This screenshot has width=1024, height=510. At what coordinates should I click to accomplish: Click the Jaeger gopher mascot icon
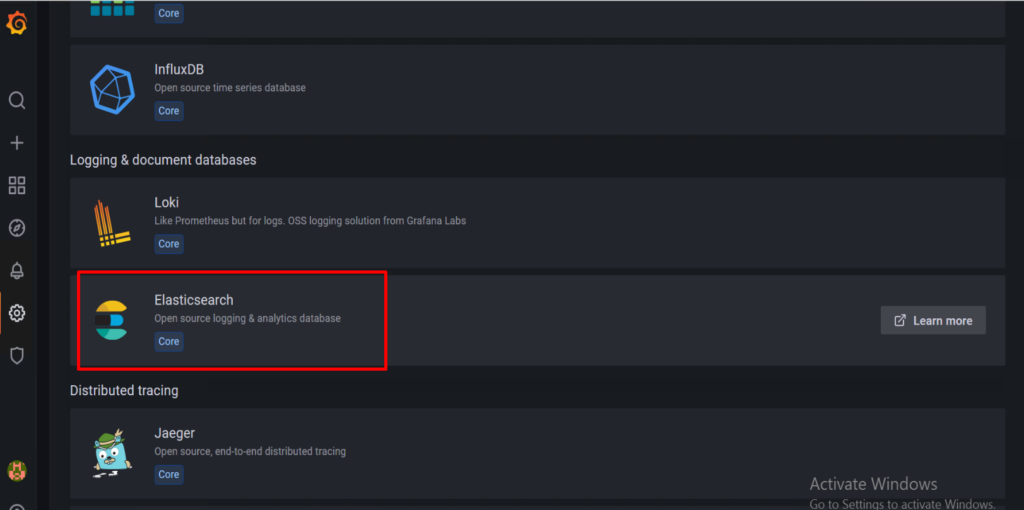(112, 452)
